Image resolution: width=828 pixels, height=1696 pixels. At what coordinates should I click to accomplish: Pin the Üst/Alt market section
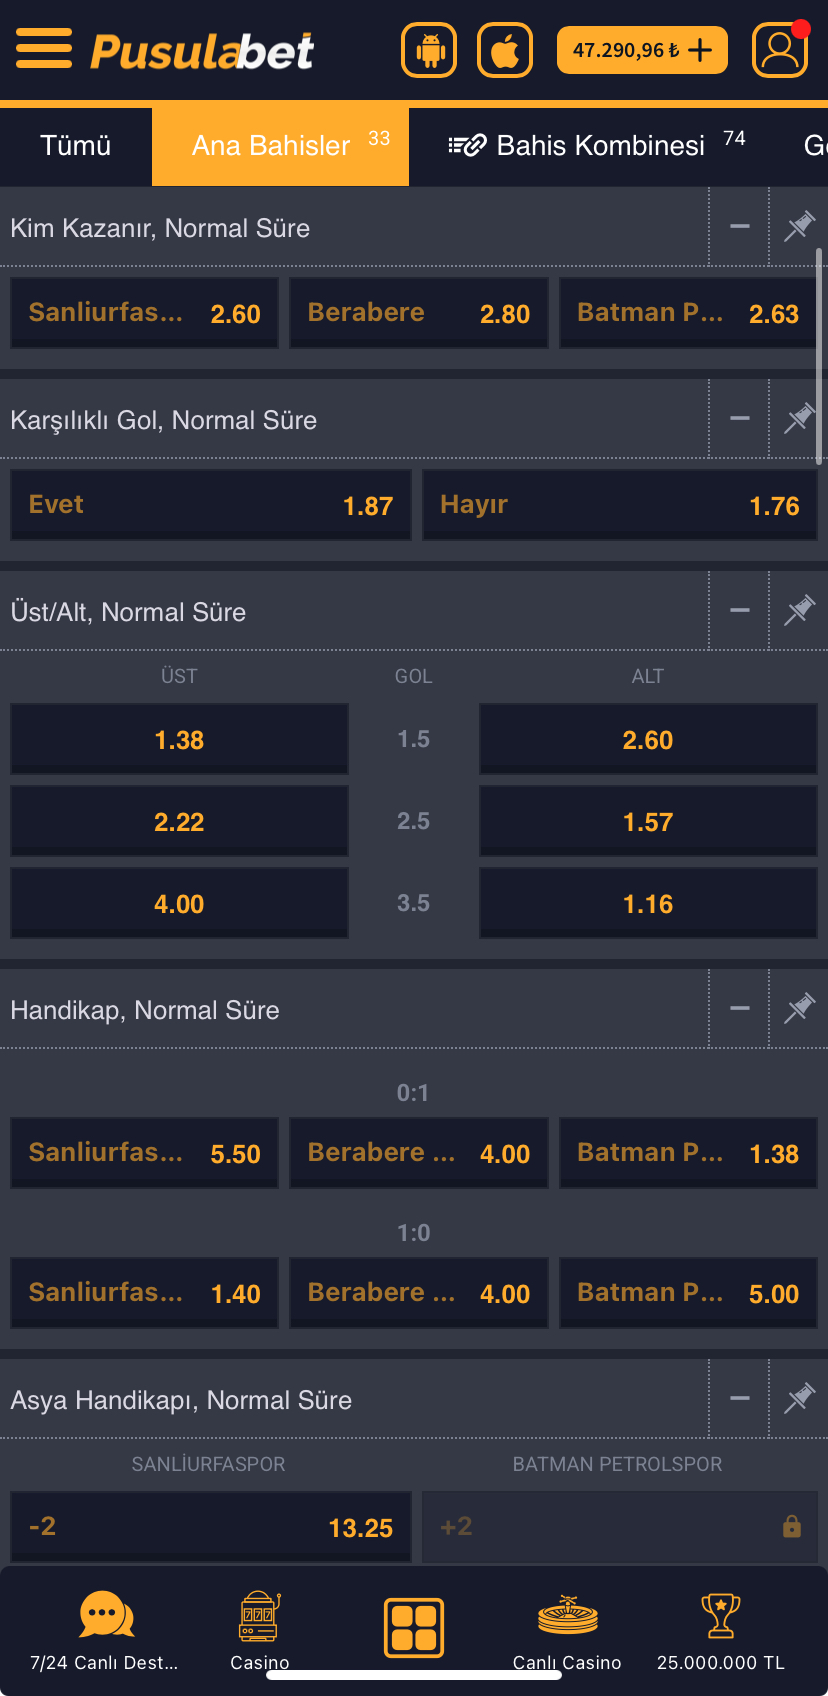[x=798, y=609]
